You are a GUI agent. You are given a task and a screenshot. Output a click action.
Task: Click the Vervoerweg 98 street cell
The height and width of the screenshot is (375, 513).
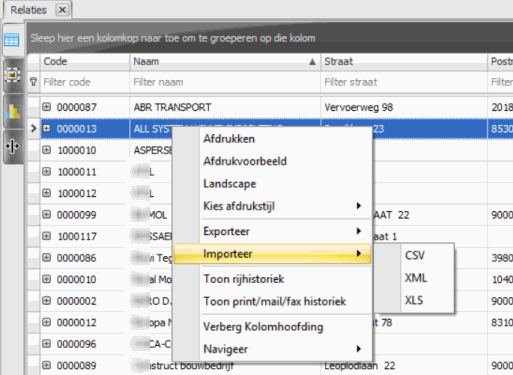click(x=404, y=107)
